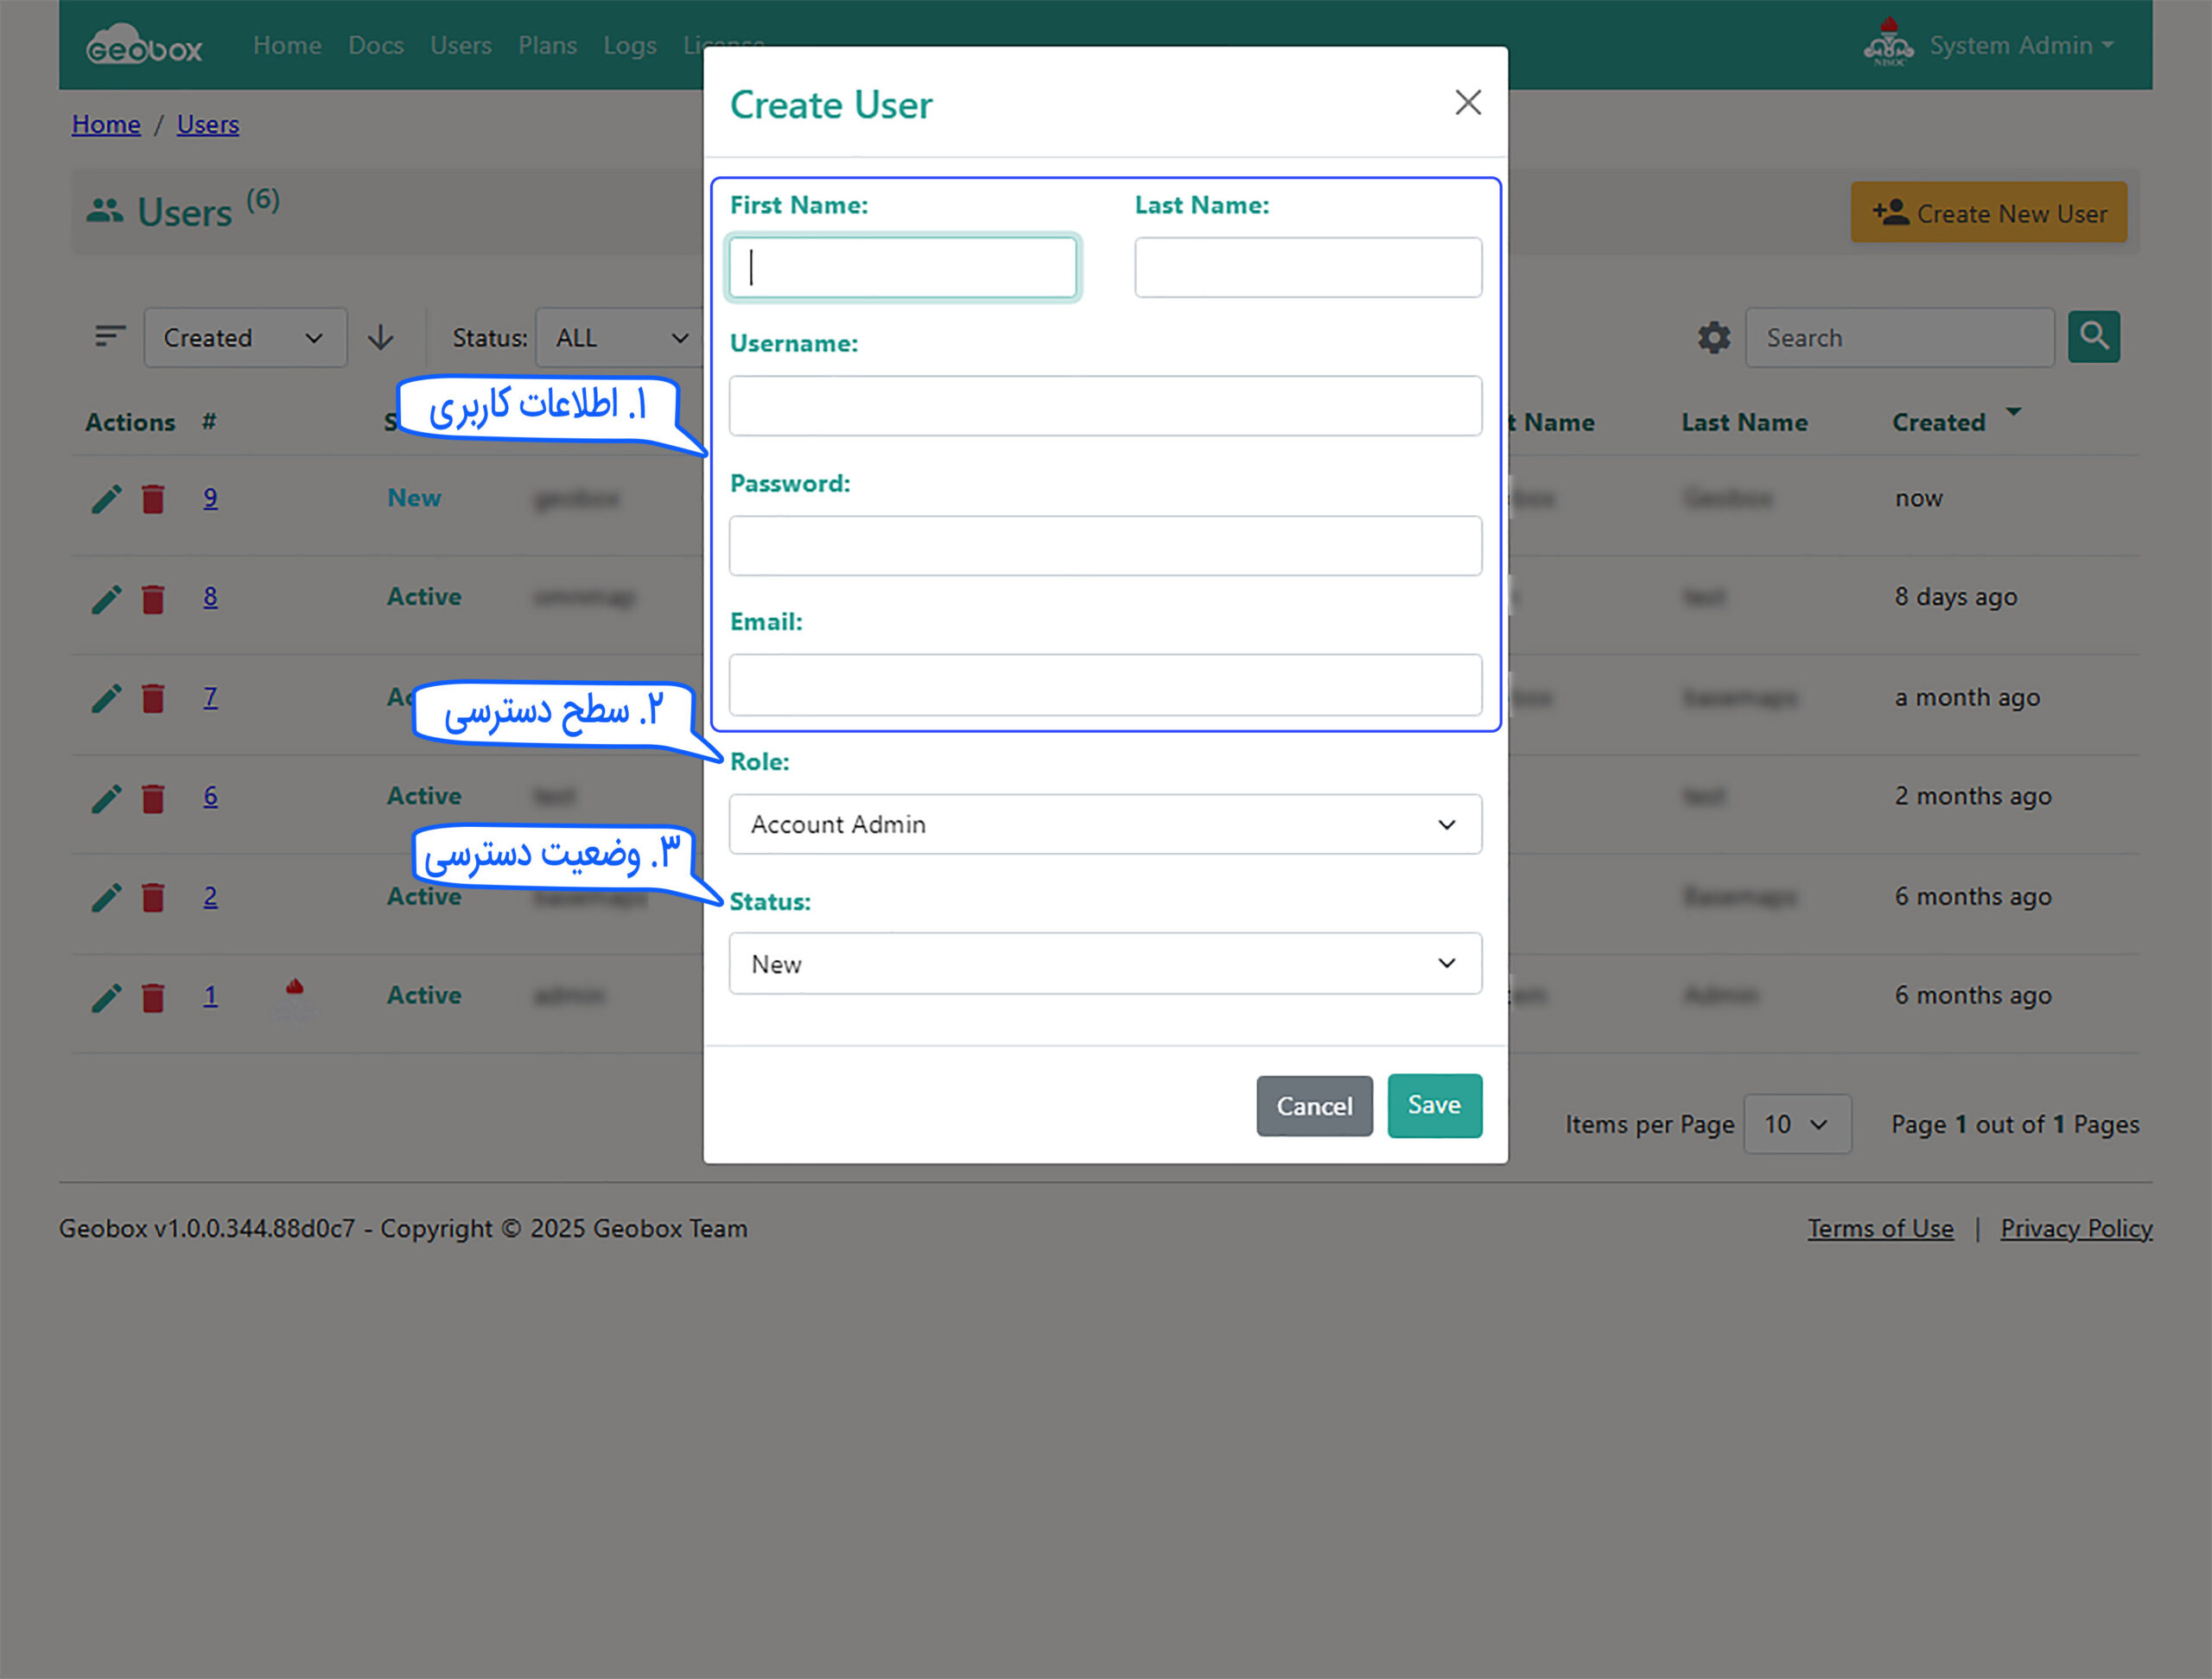Image resolution: width=2212 pixels, height=1679 pixels.
Task: Click the Geobox logo in the header
Action: (x=145, y=46)
